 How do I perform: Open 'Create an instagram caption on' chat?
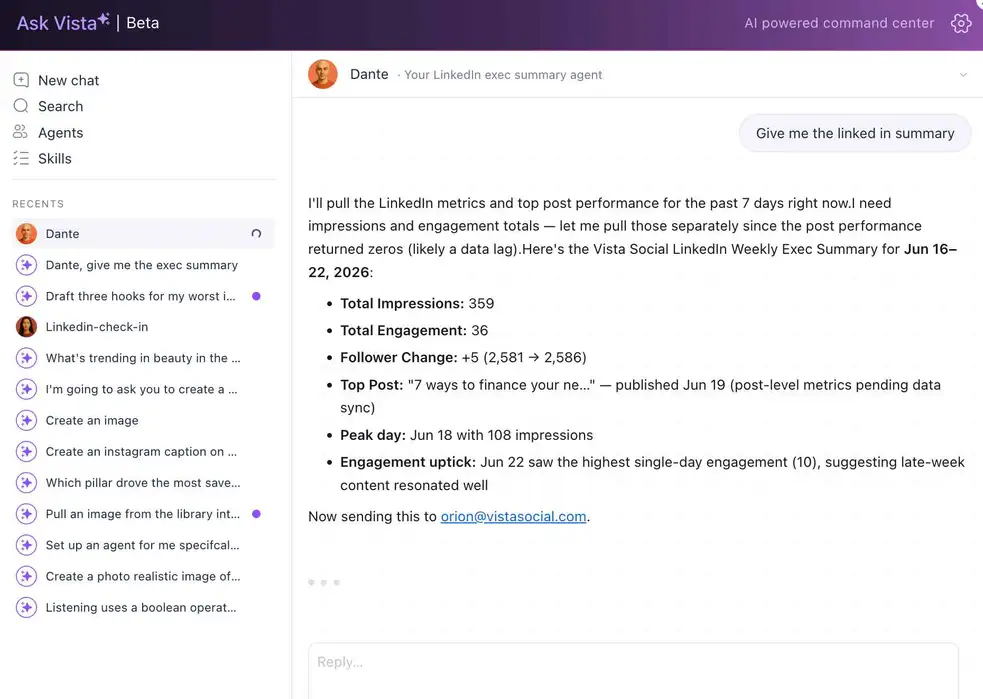(144, 451)
